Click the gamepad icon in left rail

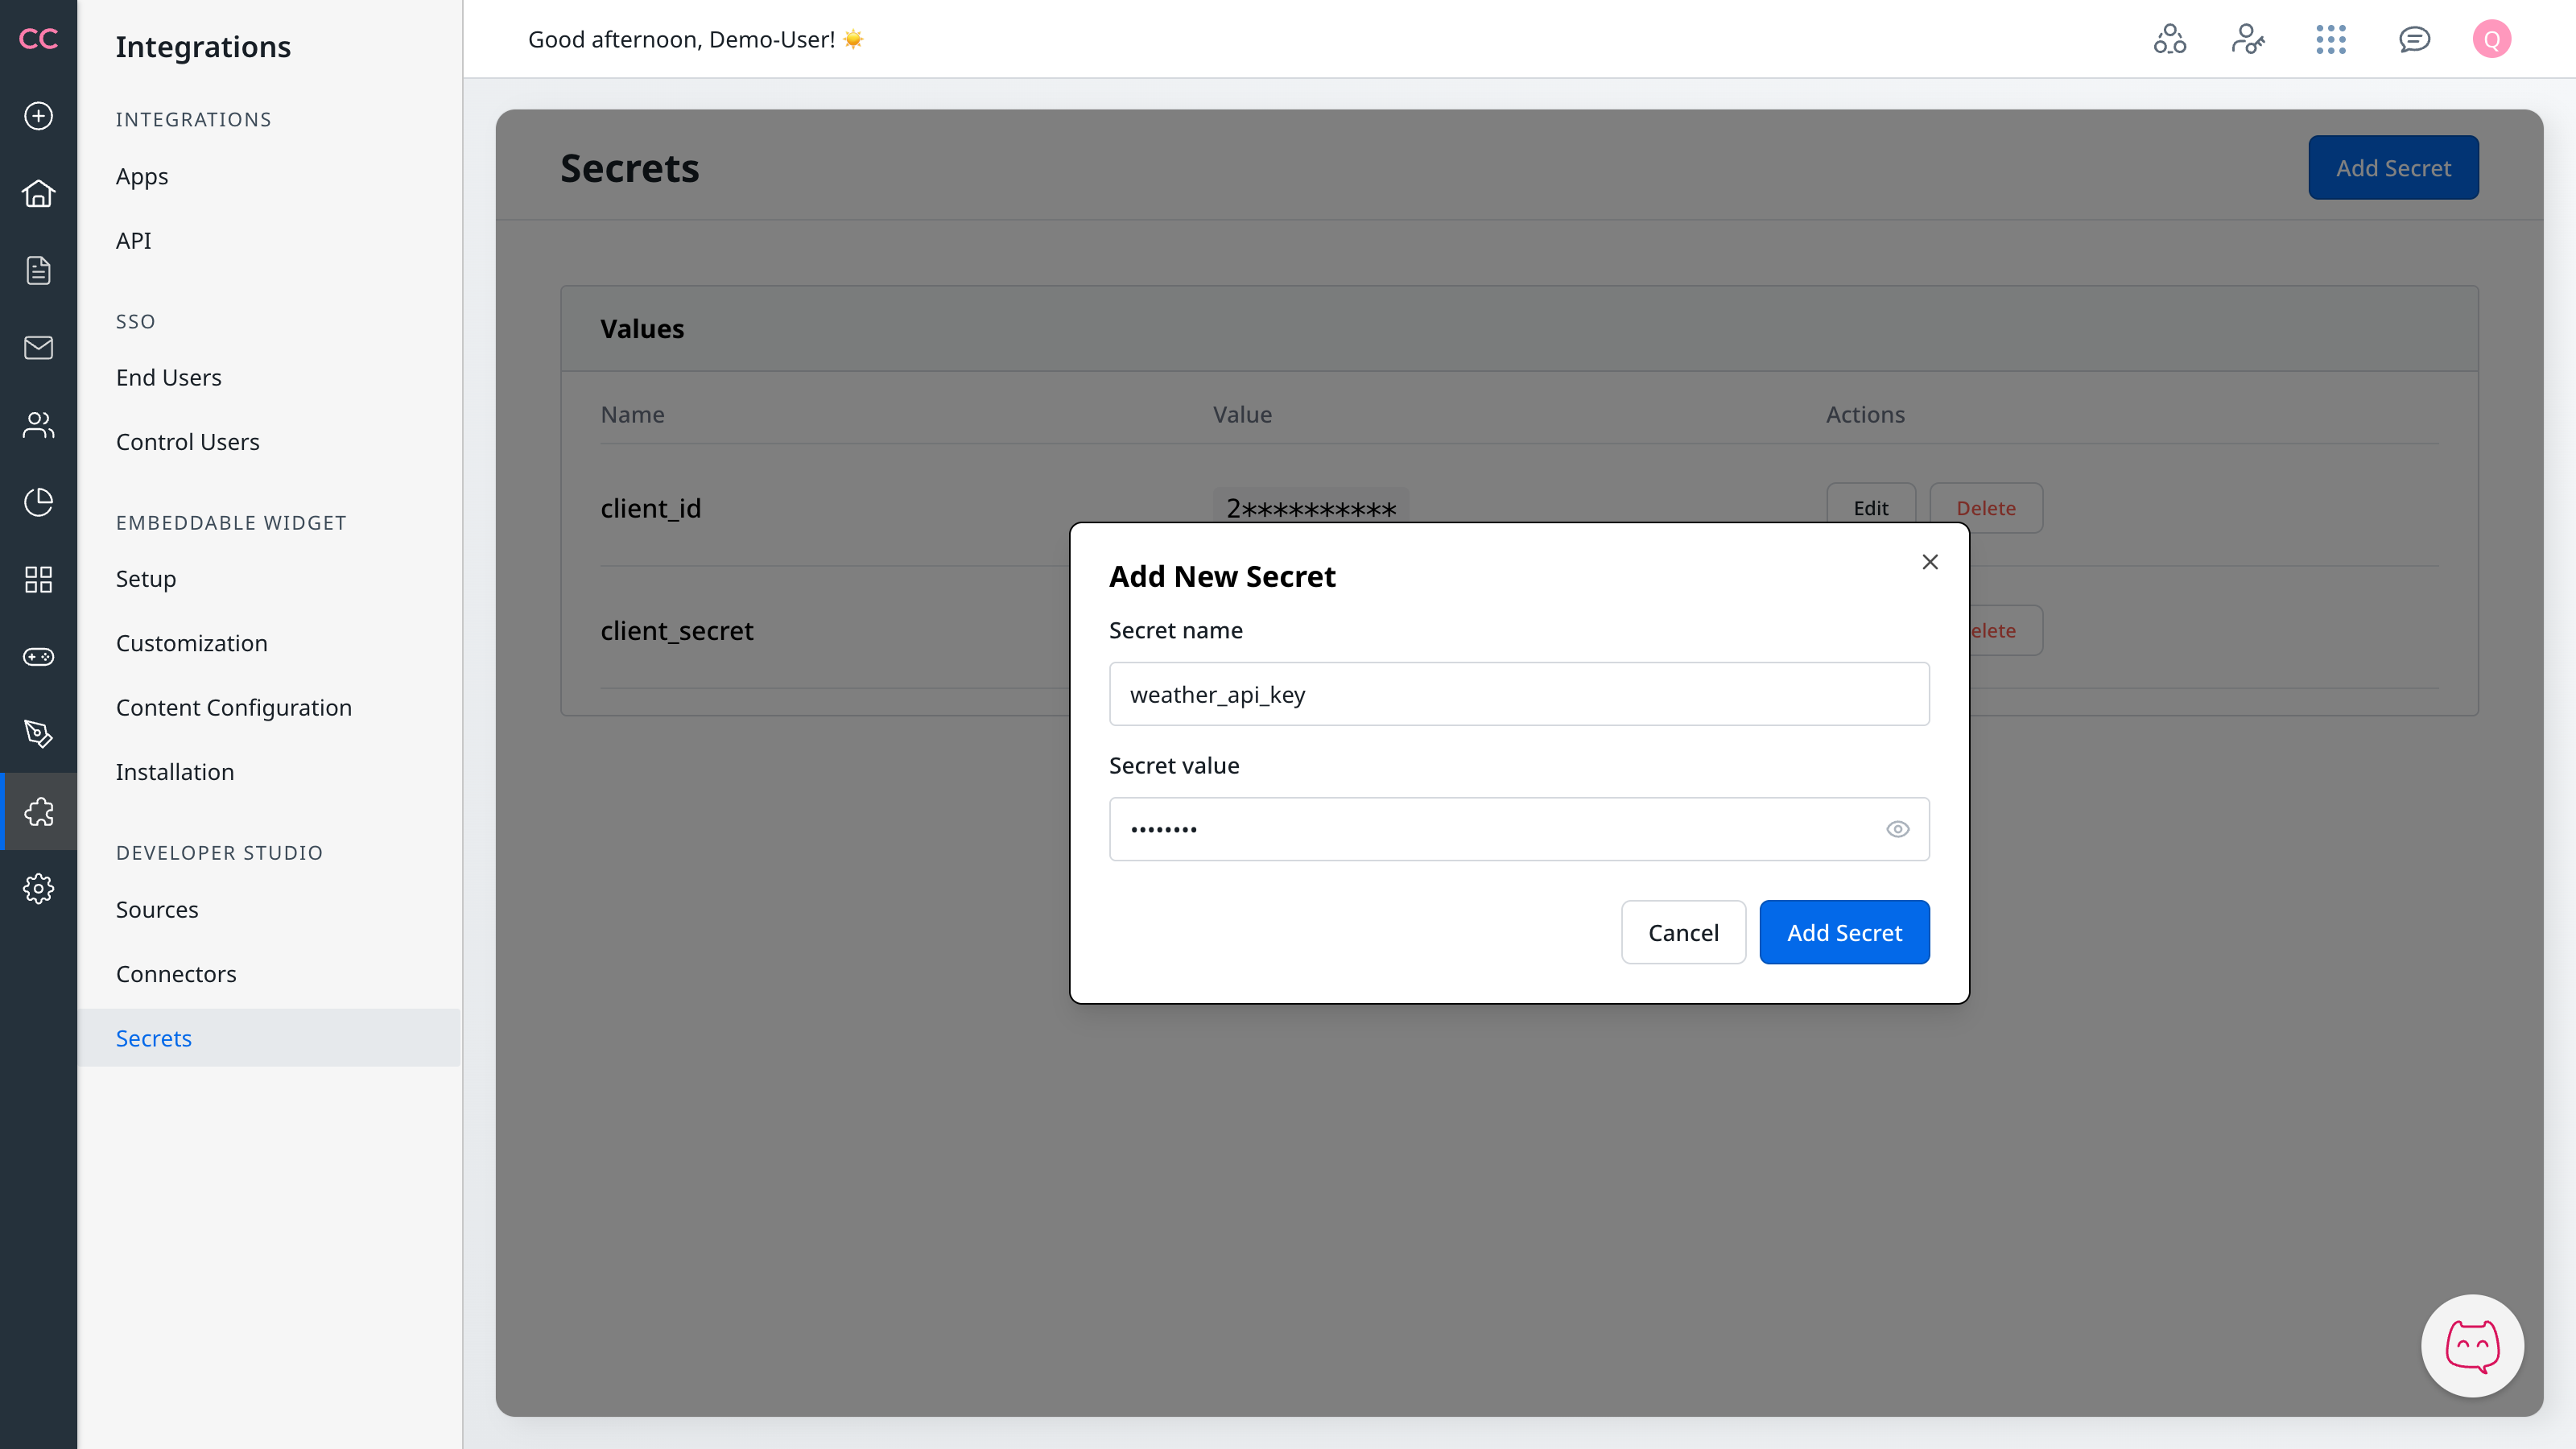coord(38,657)
